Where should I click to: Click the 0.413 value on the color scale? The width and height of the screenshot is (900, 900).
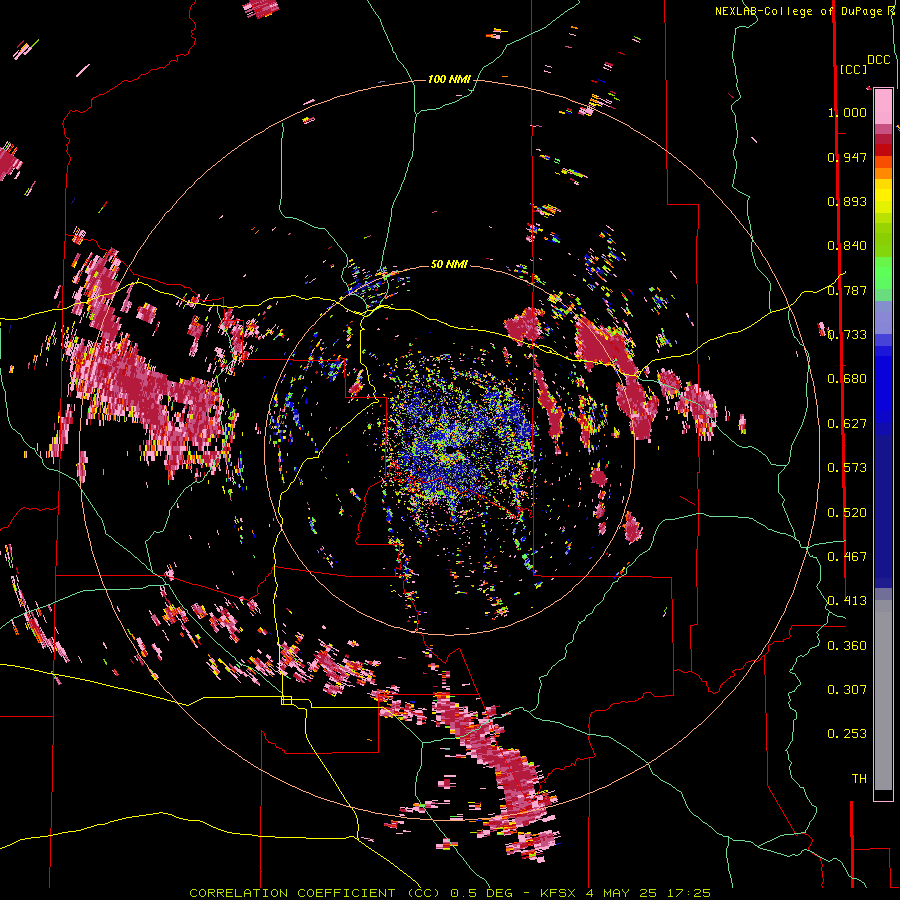pyautogui.click(x=847, y=601)
